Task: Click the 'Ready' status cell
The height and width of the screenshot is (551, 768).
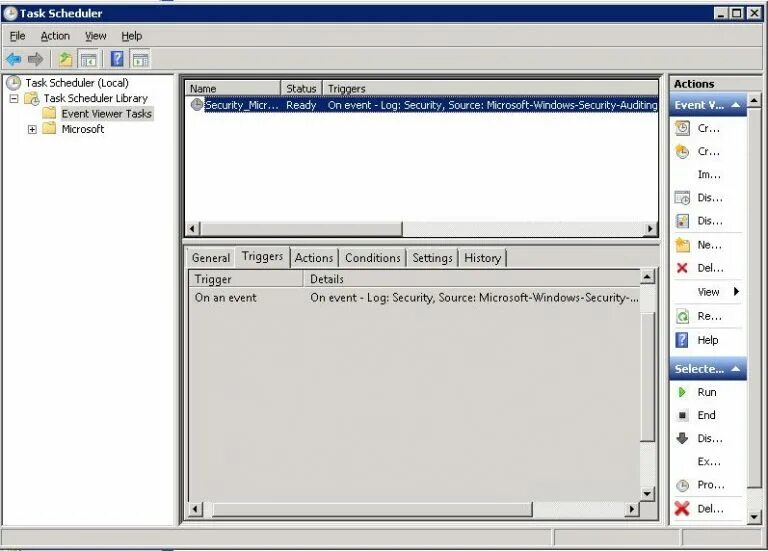Action: click(301, 105)
